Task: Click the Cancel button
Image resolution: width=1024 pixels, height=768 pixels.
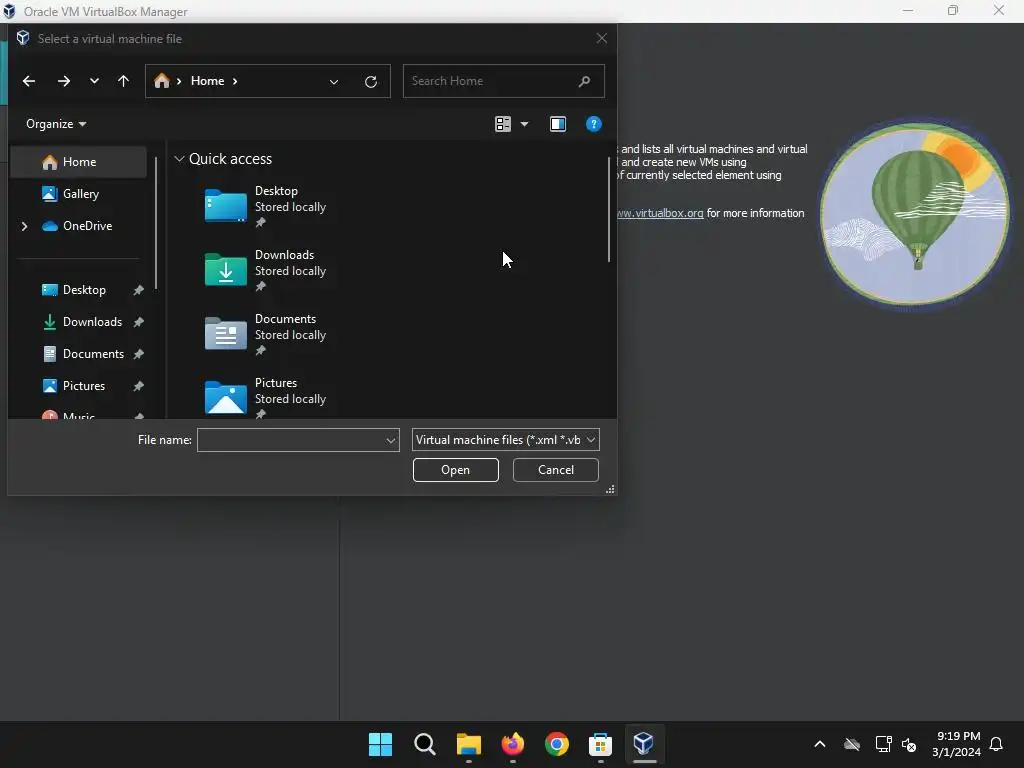Action: (556, 470)
